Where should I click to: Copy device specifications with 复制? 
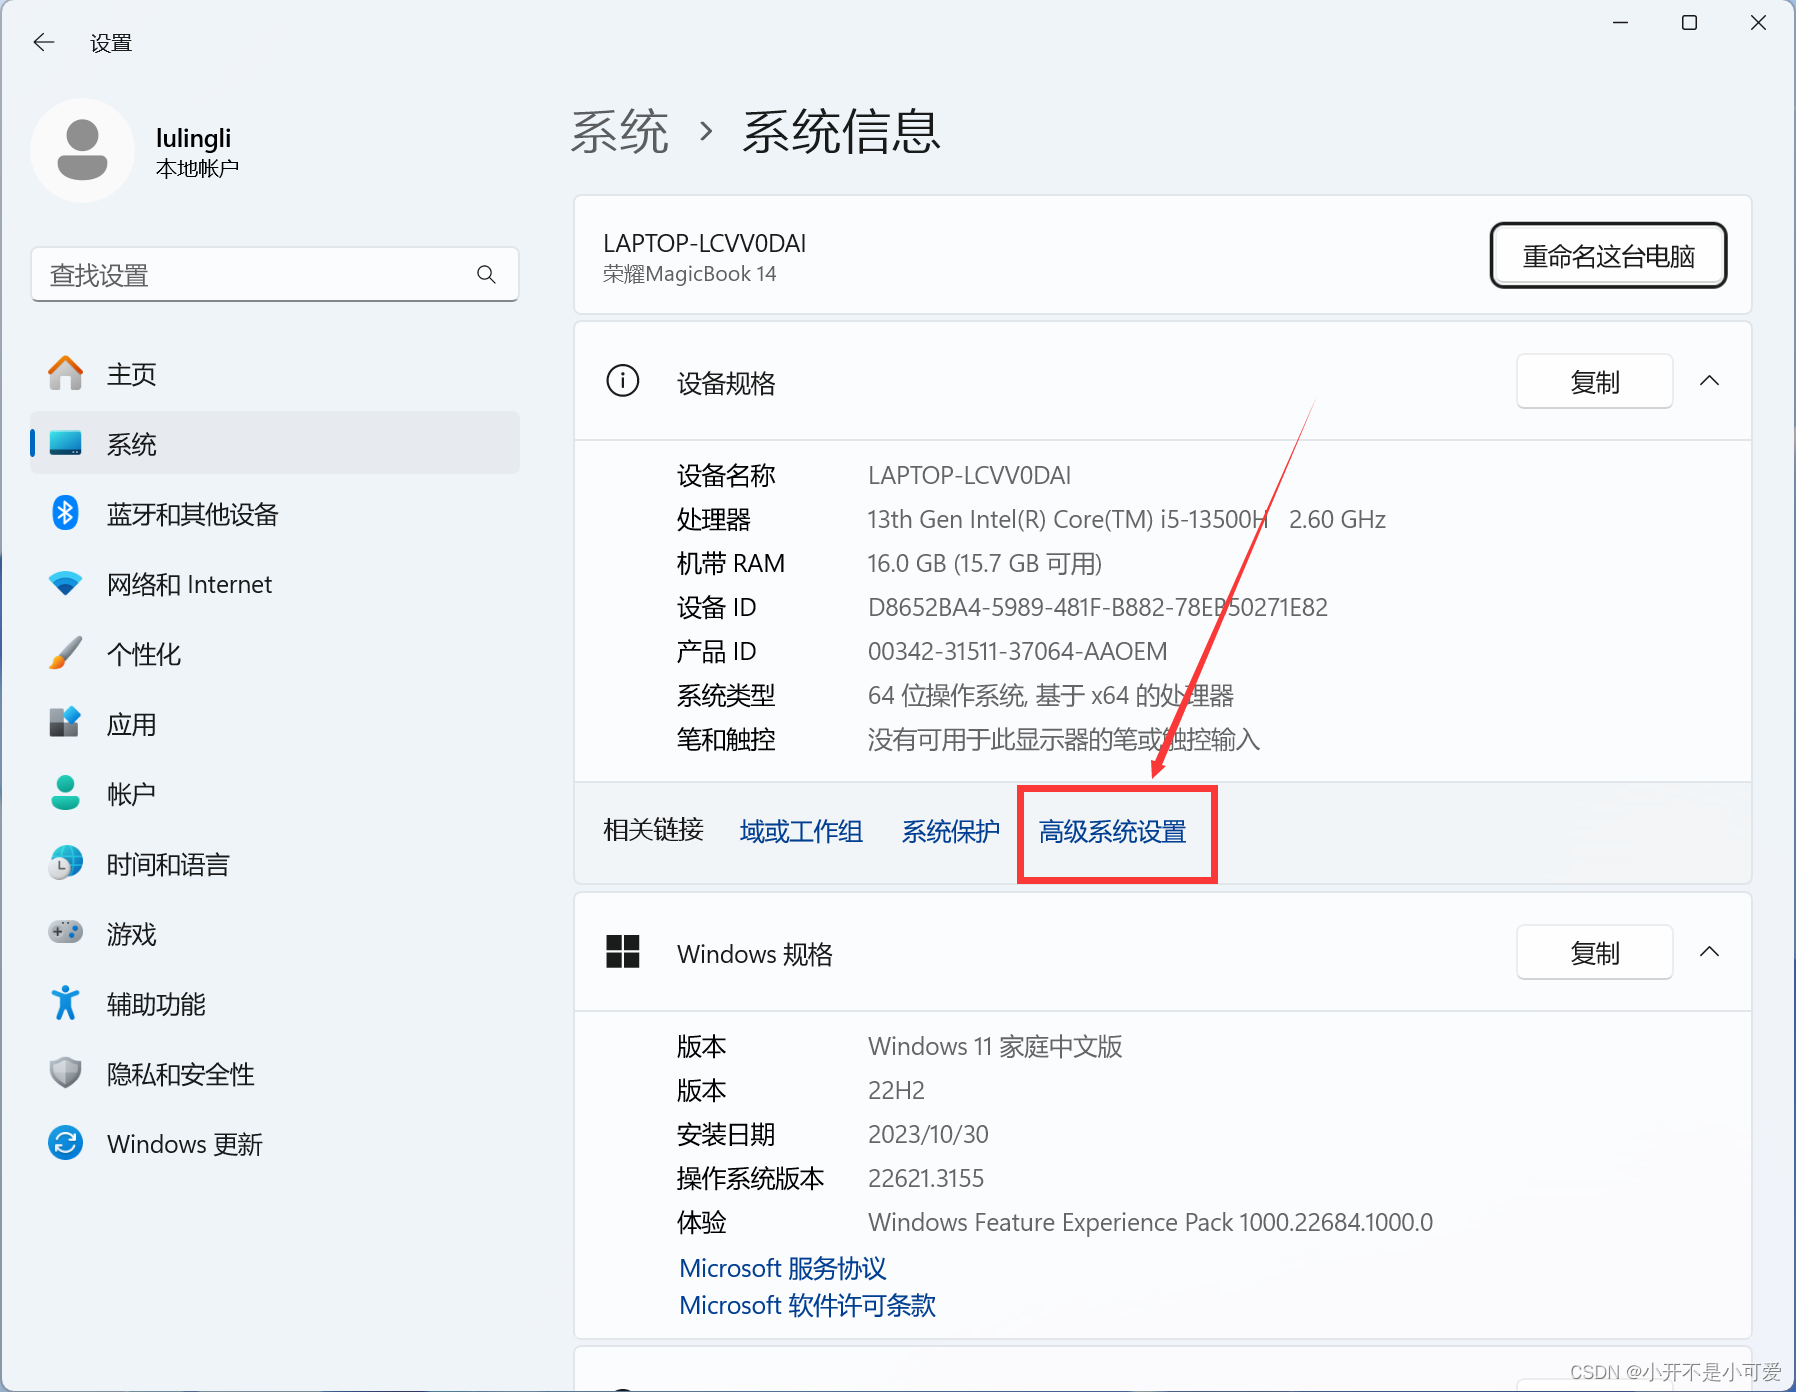tap(1595, 382)
